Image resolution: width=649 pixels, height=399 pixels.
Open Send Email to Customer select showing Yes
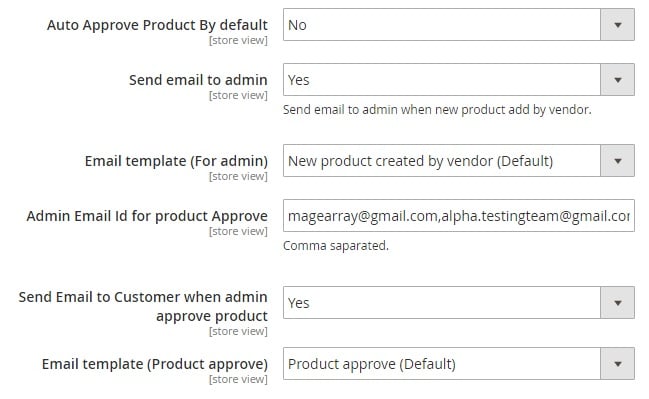459,303
